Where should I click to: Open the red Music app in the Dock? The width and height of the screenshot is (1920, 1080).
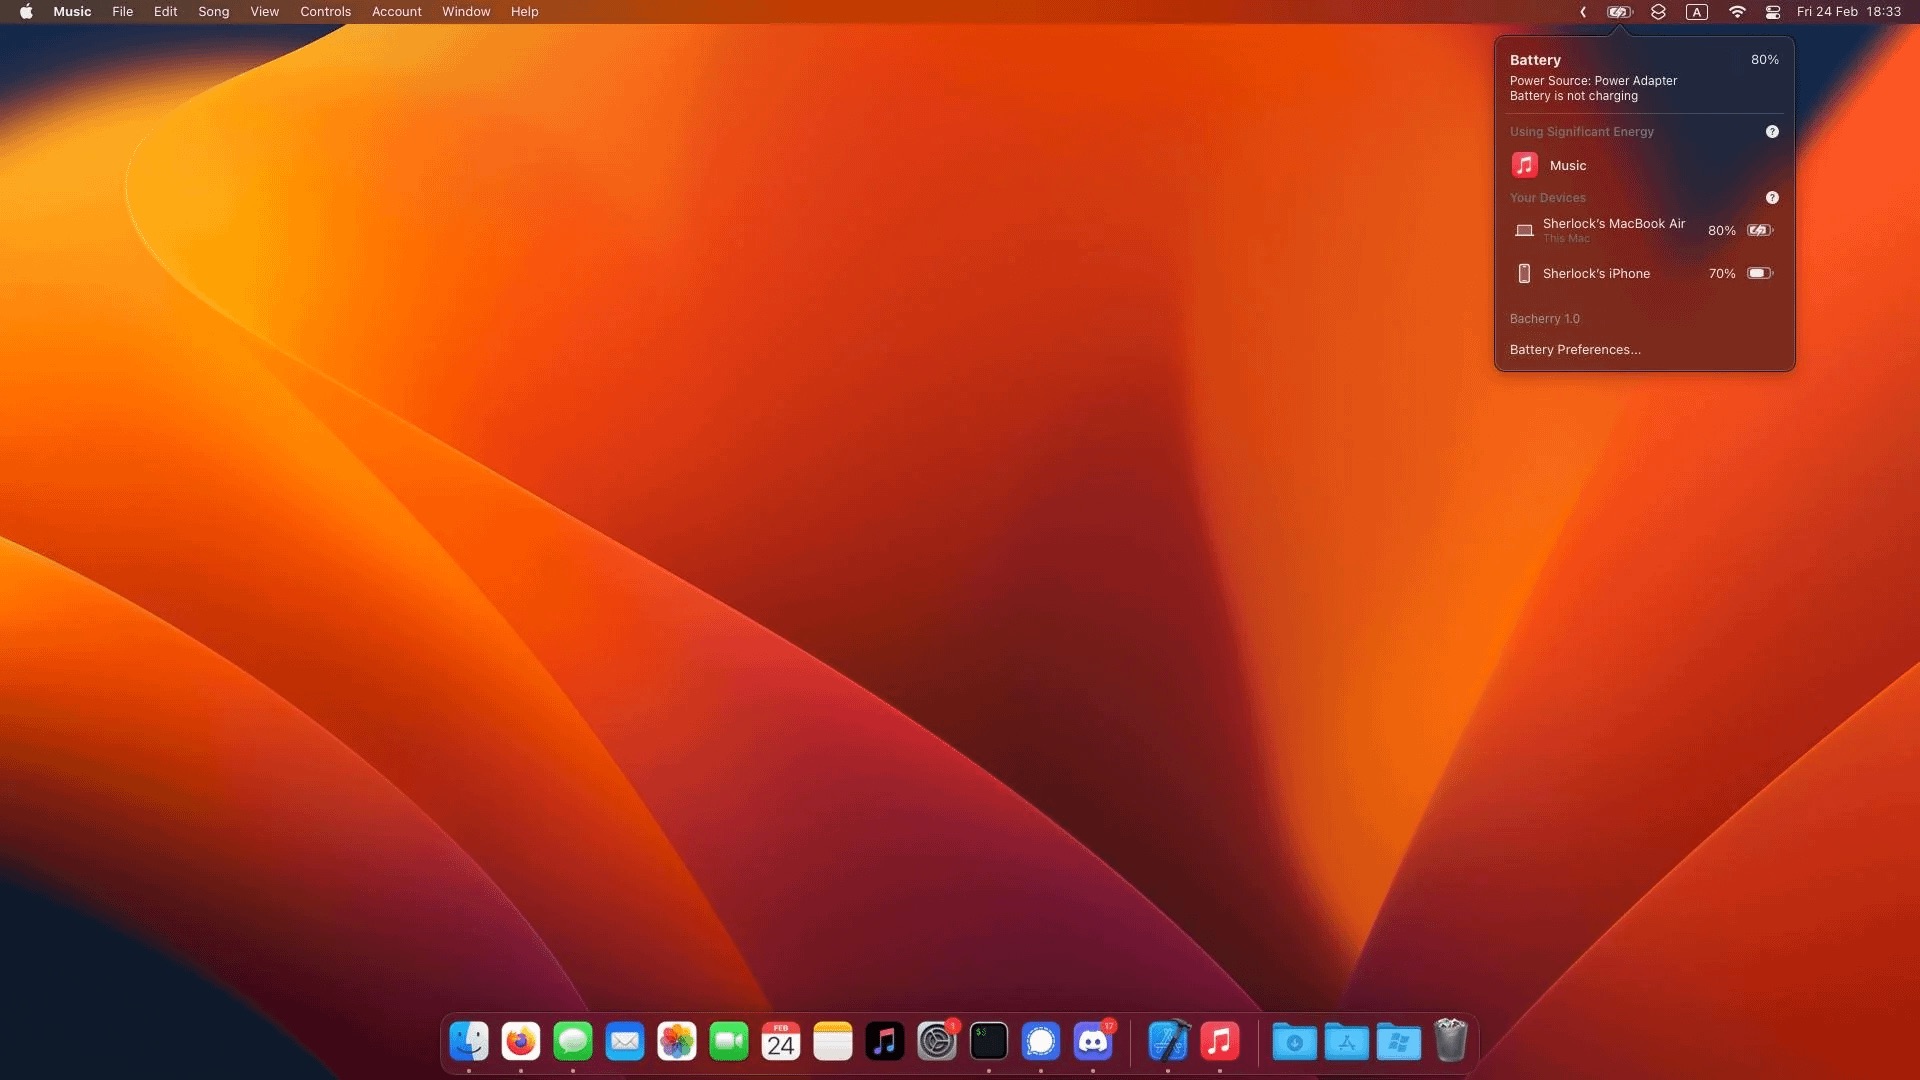tap(1220, 1042)
